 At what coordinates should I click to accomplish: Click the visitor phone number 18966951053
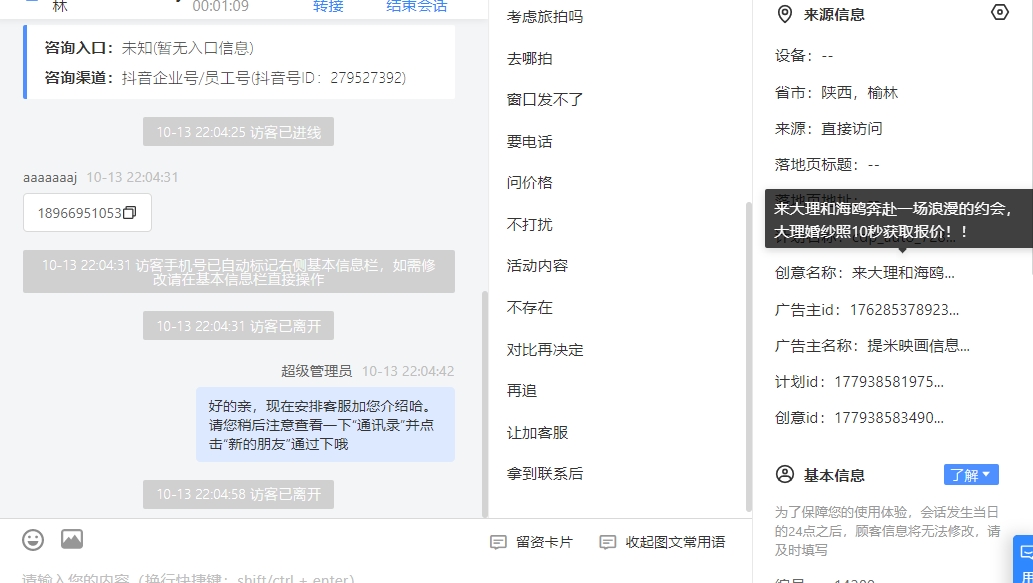click(80, 213)
